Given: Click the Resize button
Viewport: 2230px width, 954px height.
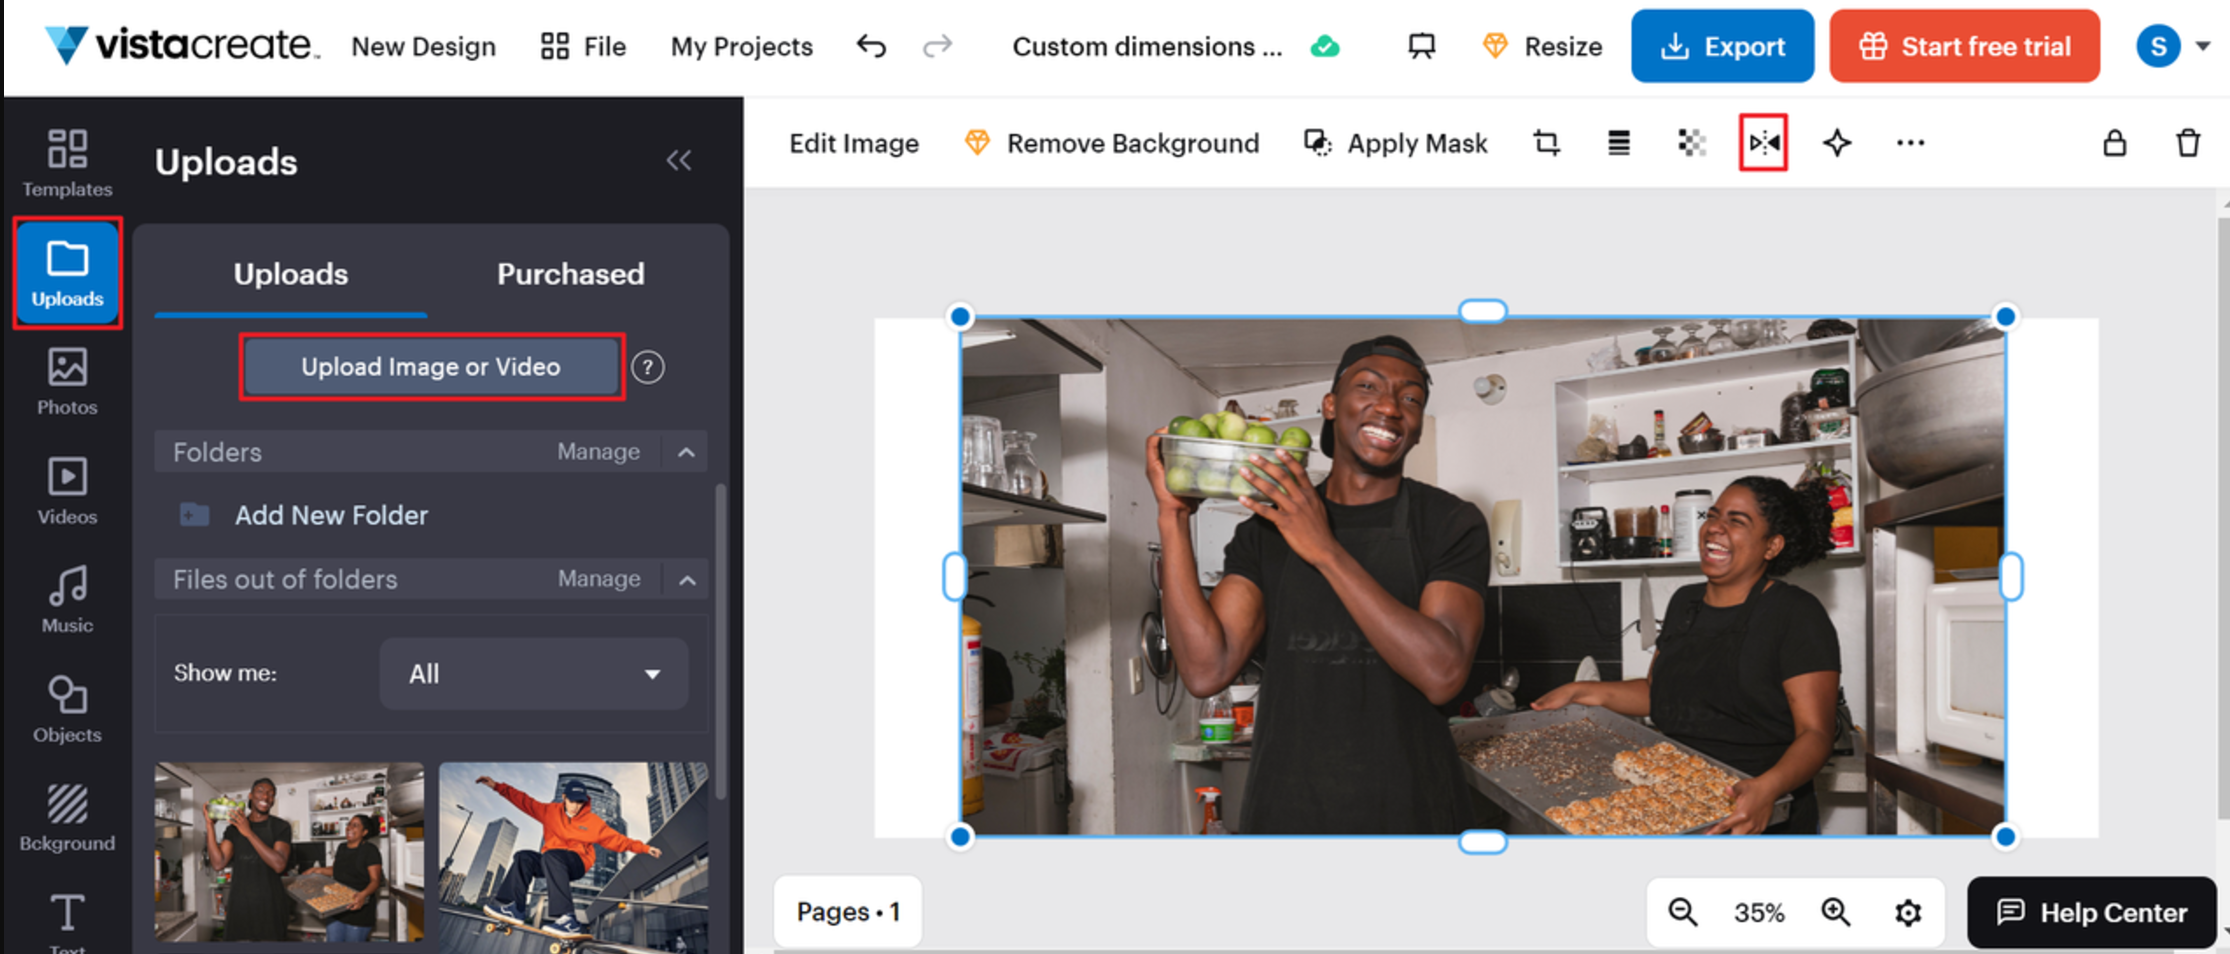Looking at the screenshot, I should pyautogui.click(x=1542, y=46).
